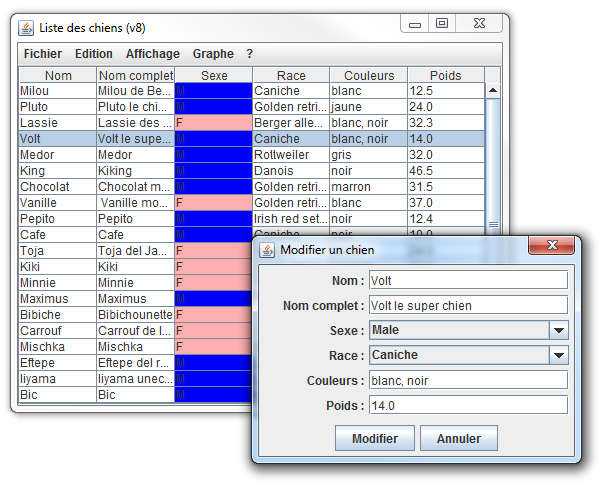
Task: Close the Modifier un chien dialog
Action: [552, 245]
